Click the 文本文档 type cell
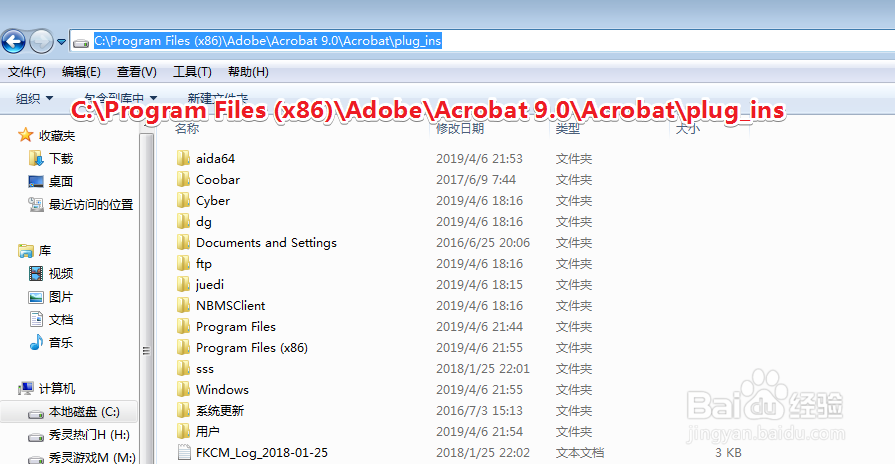This screenshot has width=895, height=464. tap(580, 453)
